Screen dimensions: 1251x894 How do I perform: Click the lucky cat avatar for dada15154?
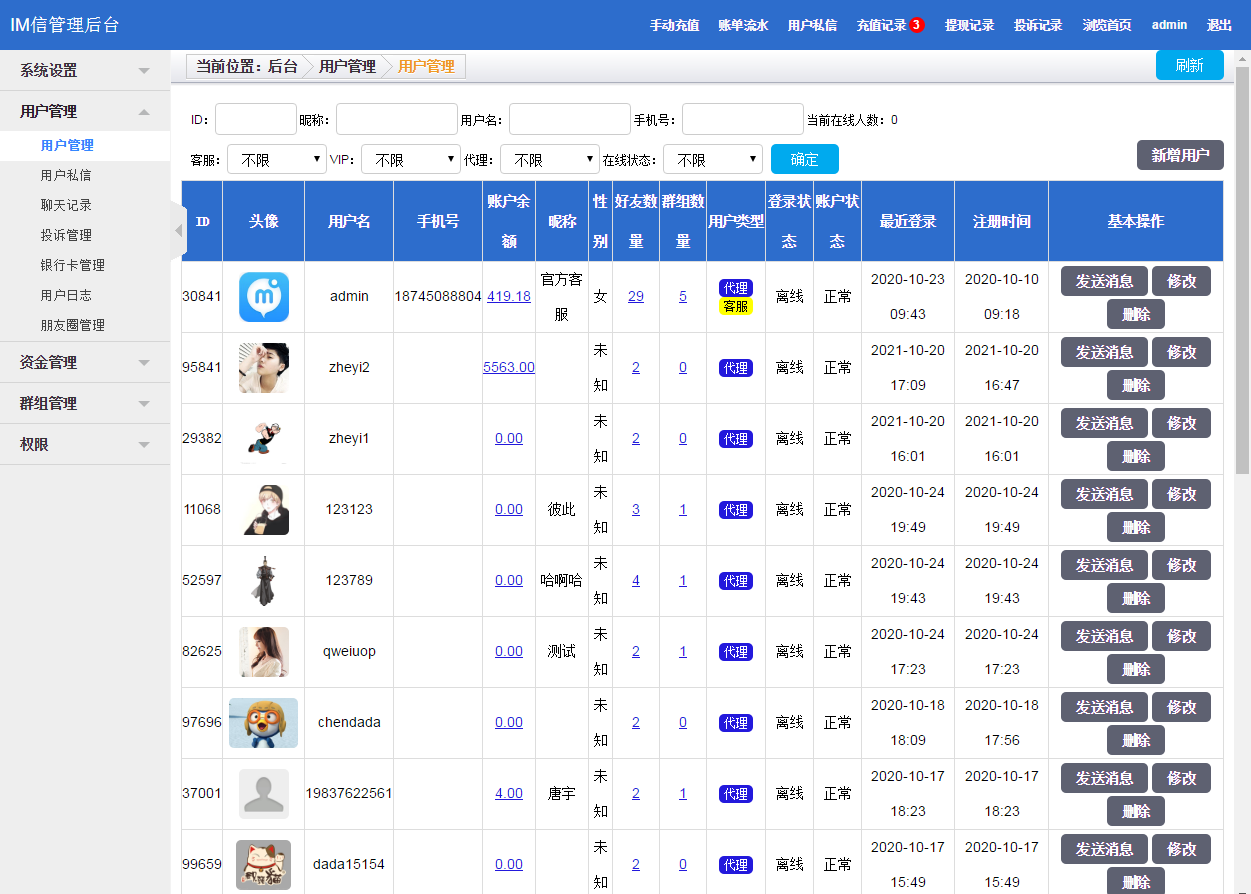[264, 865]
